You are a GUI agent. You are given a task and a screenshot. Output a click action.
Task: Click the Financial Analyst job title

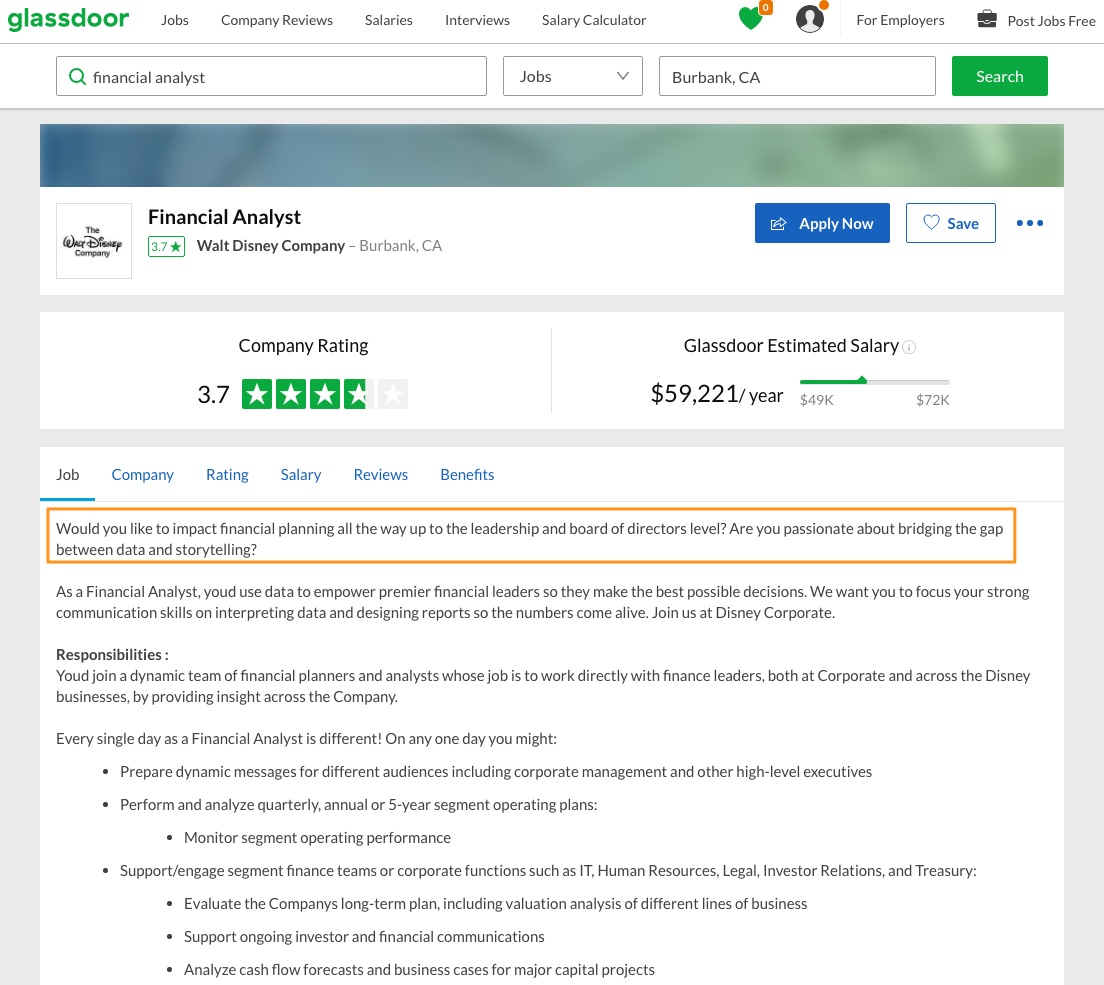coord(224,217)
